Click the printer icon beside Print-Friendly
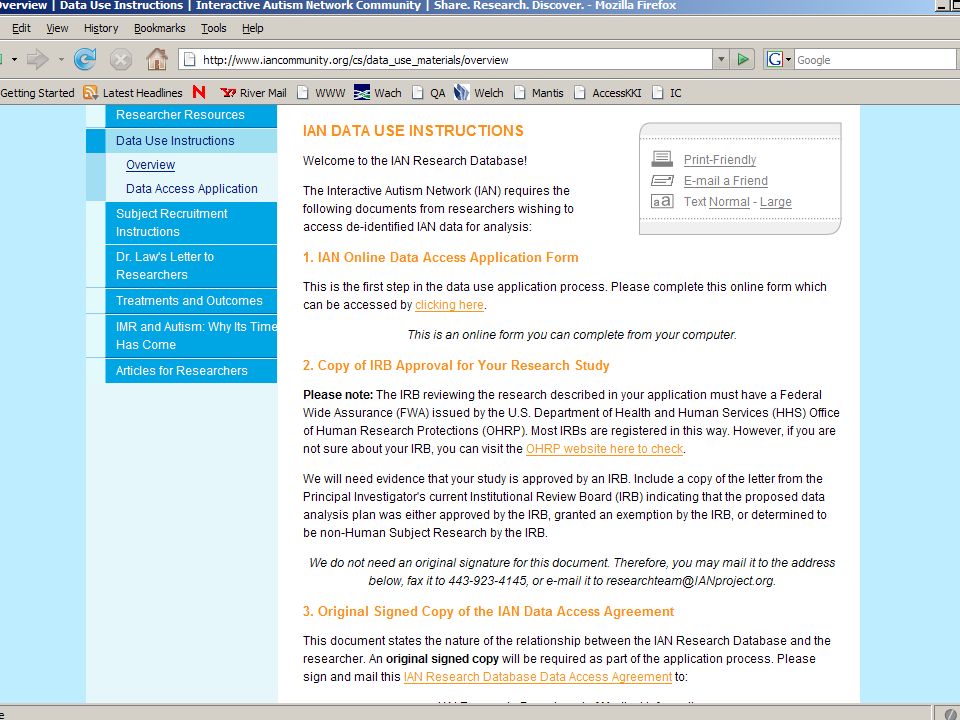Image resolution: width=960 pixels, height=720 pixels. 662,159
